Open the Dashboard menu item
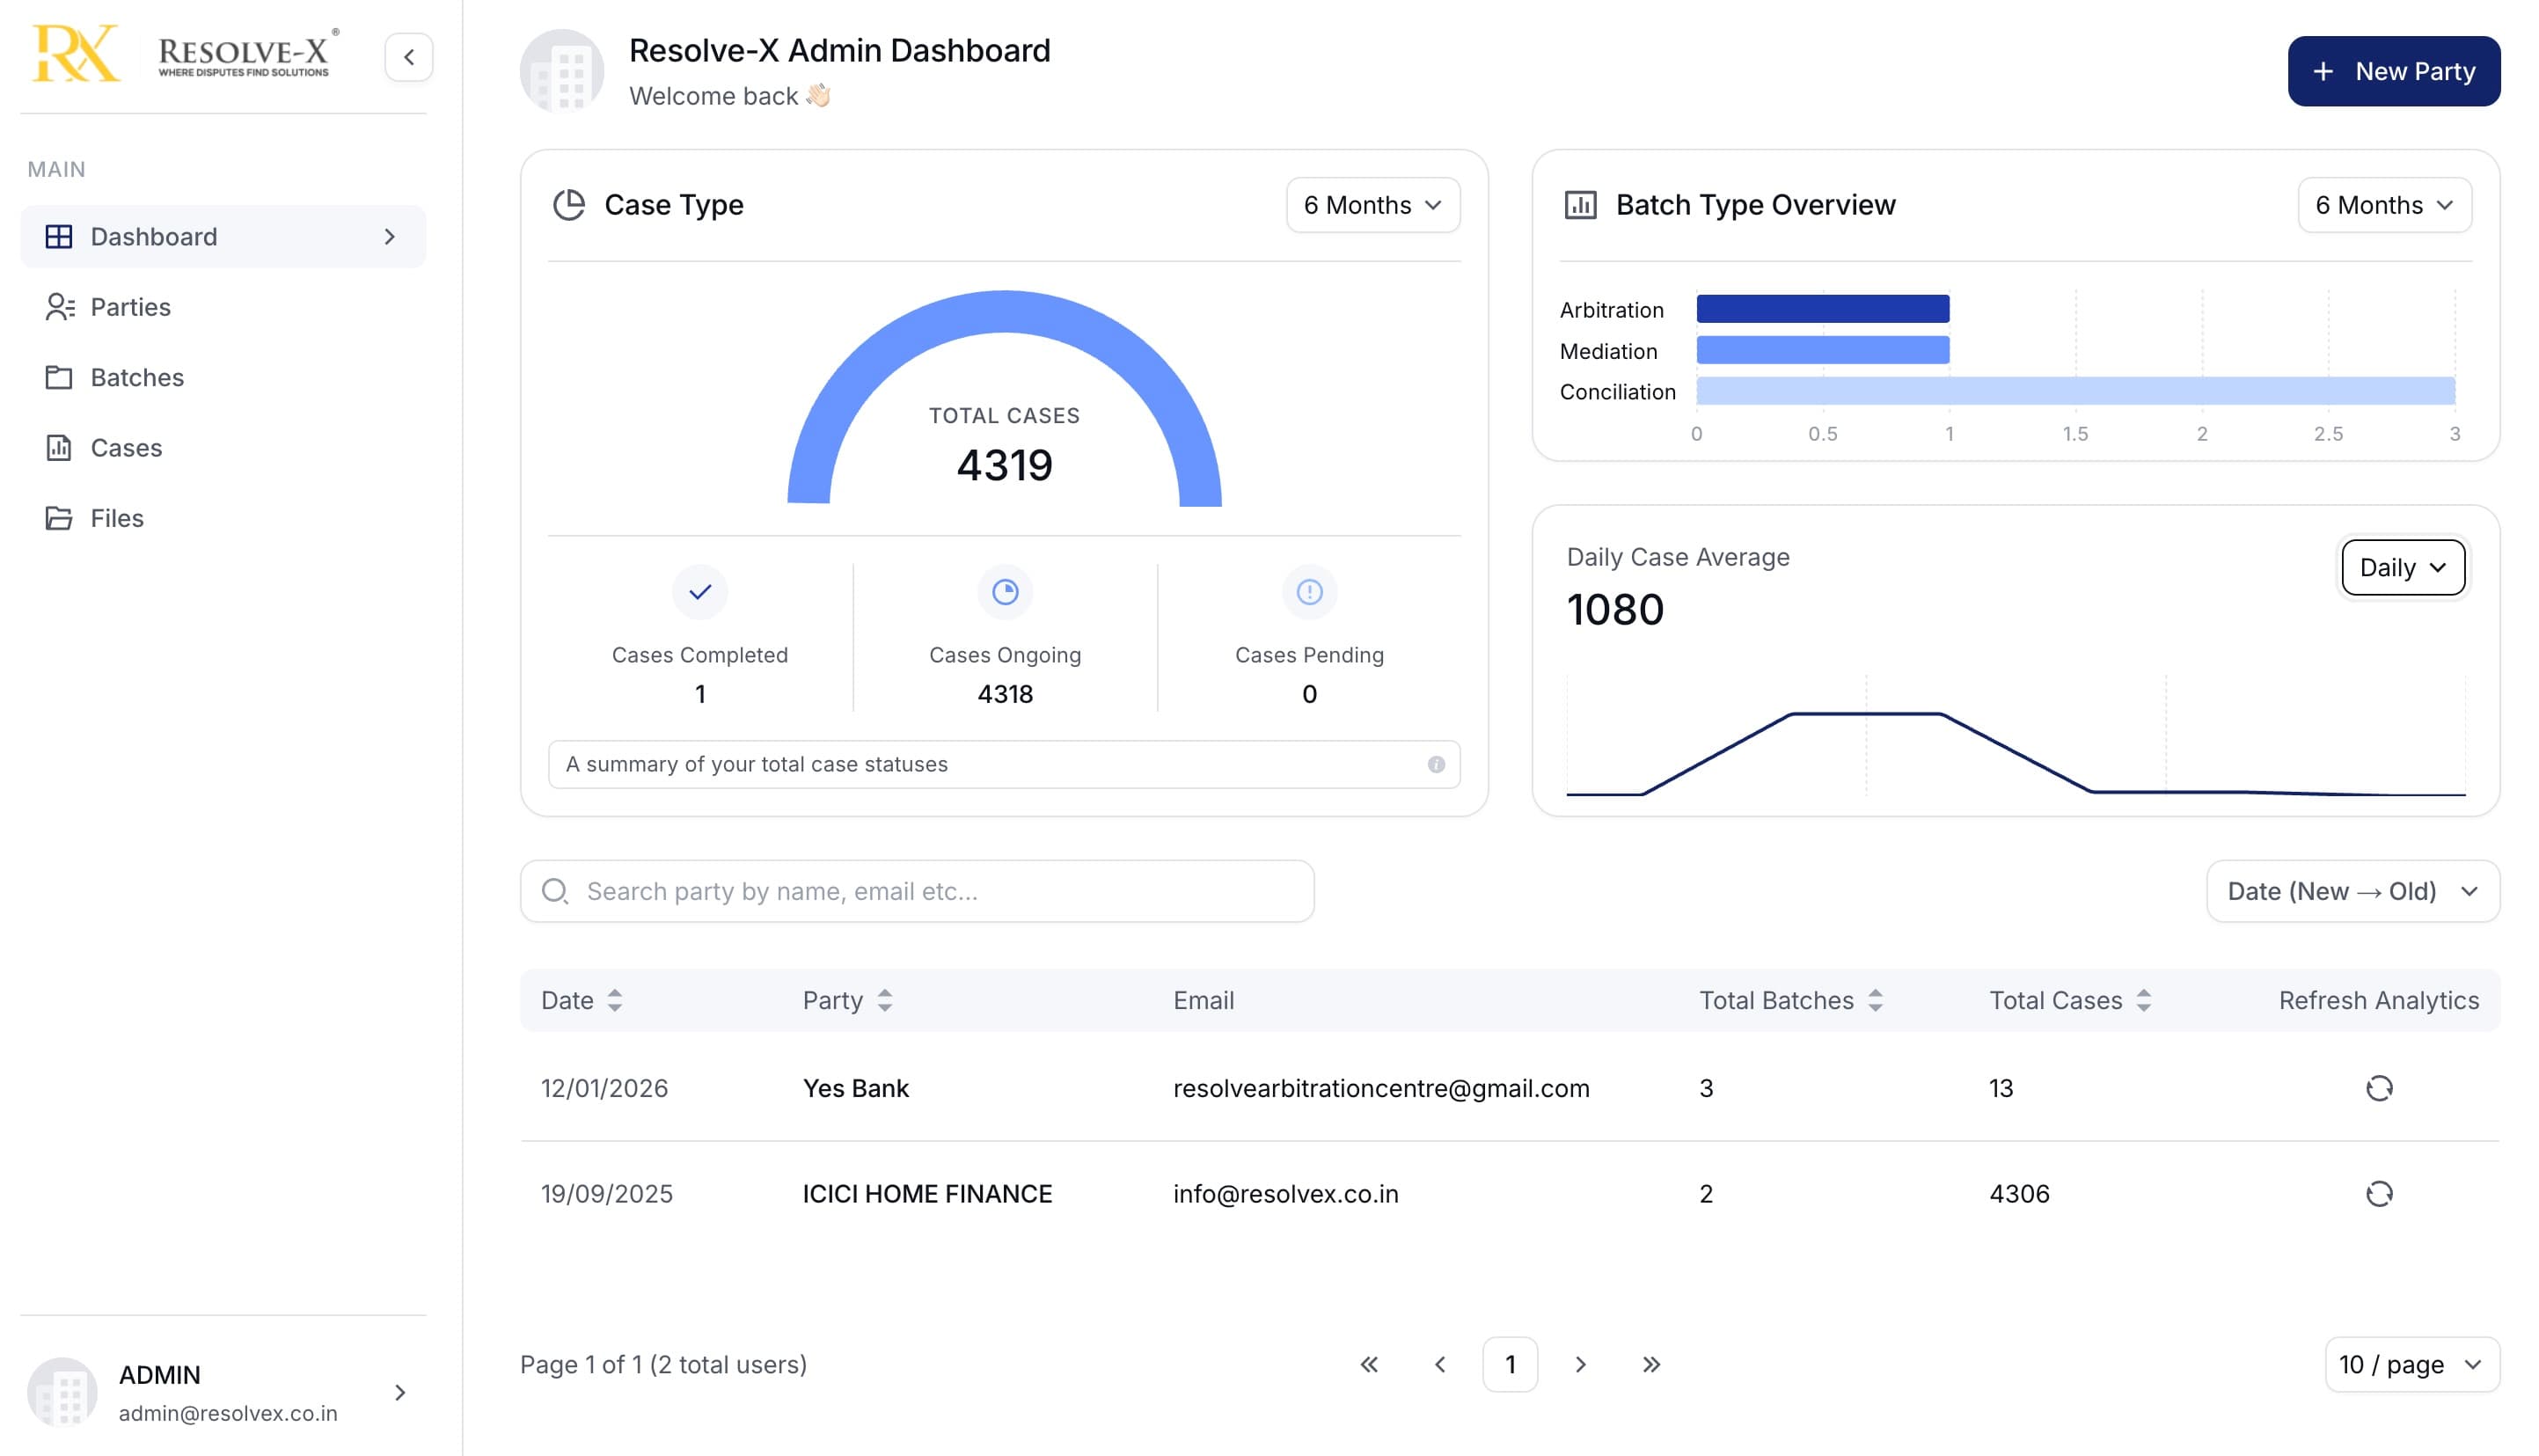 pyautogui.click(x=223, y=237)
